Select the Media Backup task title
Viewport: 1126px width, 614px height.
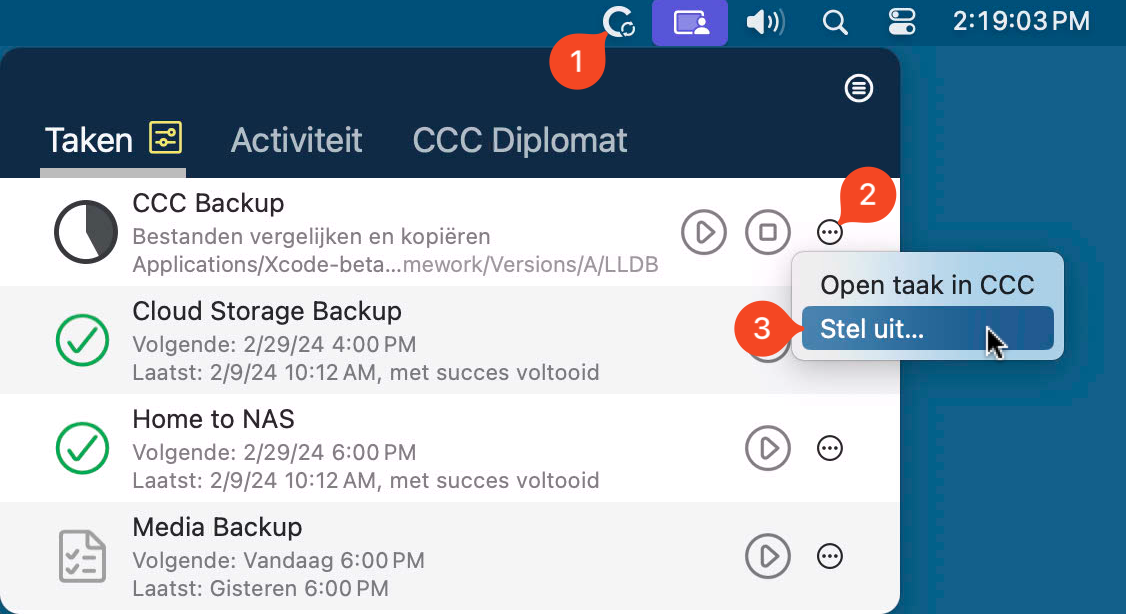[217, 527]
